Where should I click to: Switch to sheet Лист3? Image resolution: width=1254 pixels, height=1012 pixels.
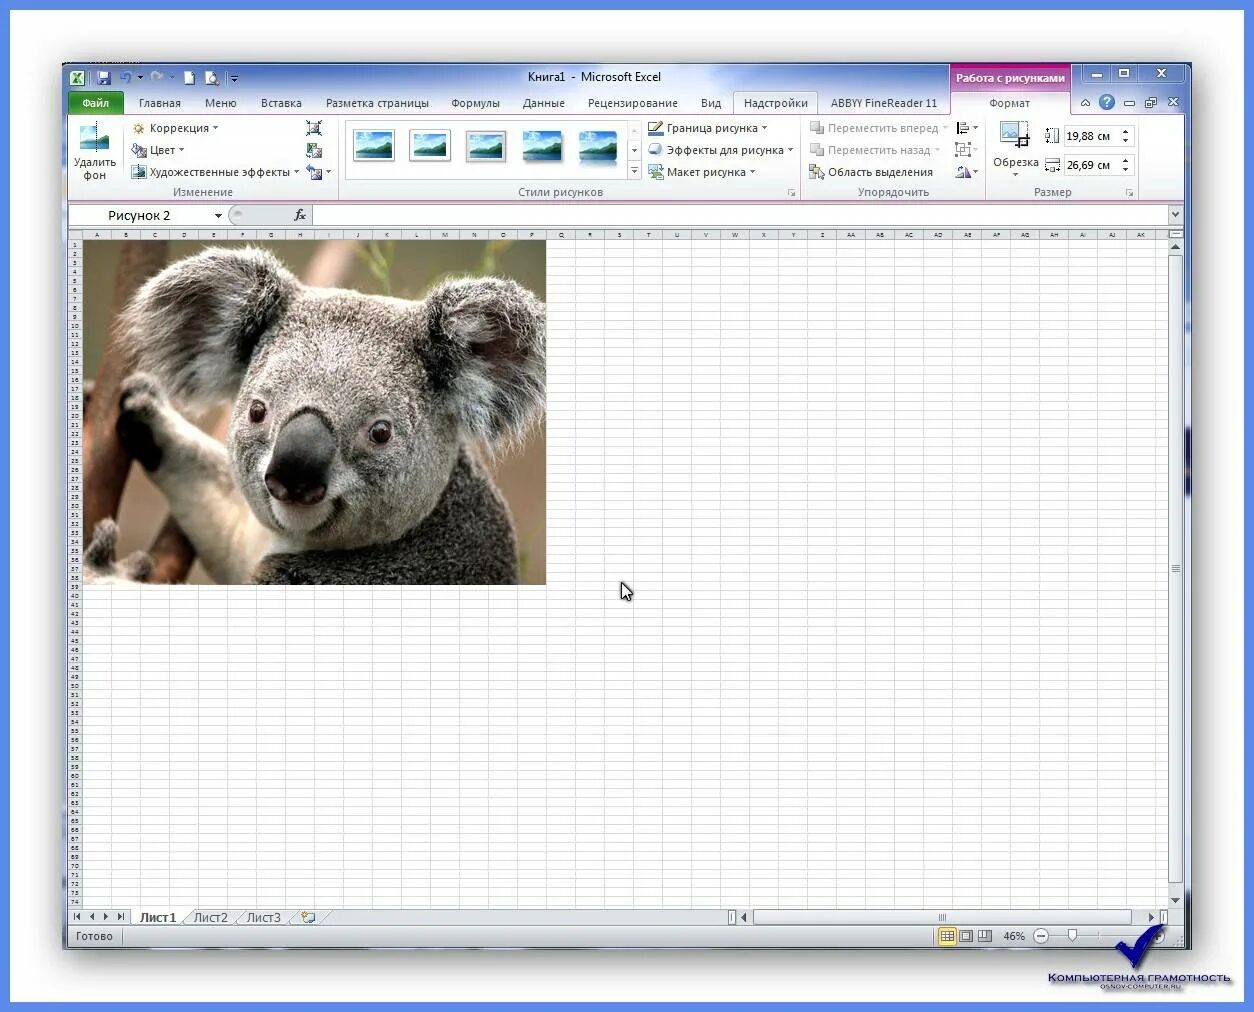point(264,917)
